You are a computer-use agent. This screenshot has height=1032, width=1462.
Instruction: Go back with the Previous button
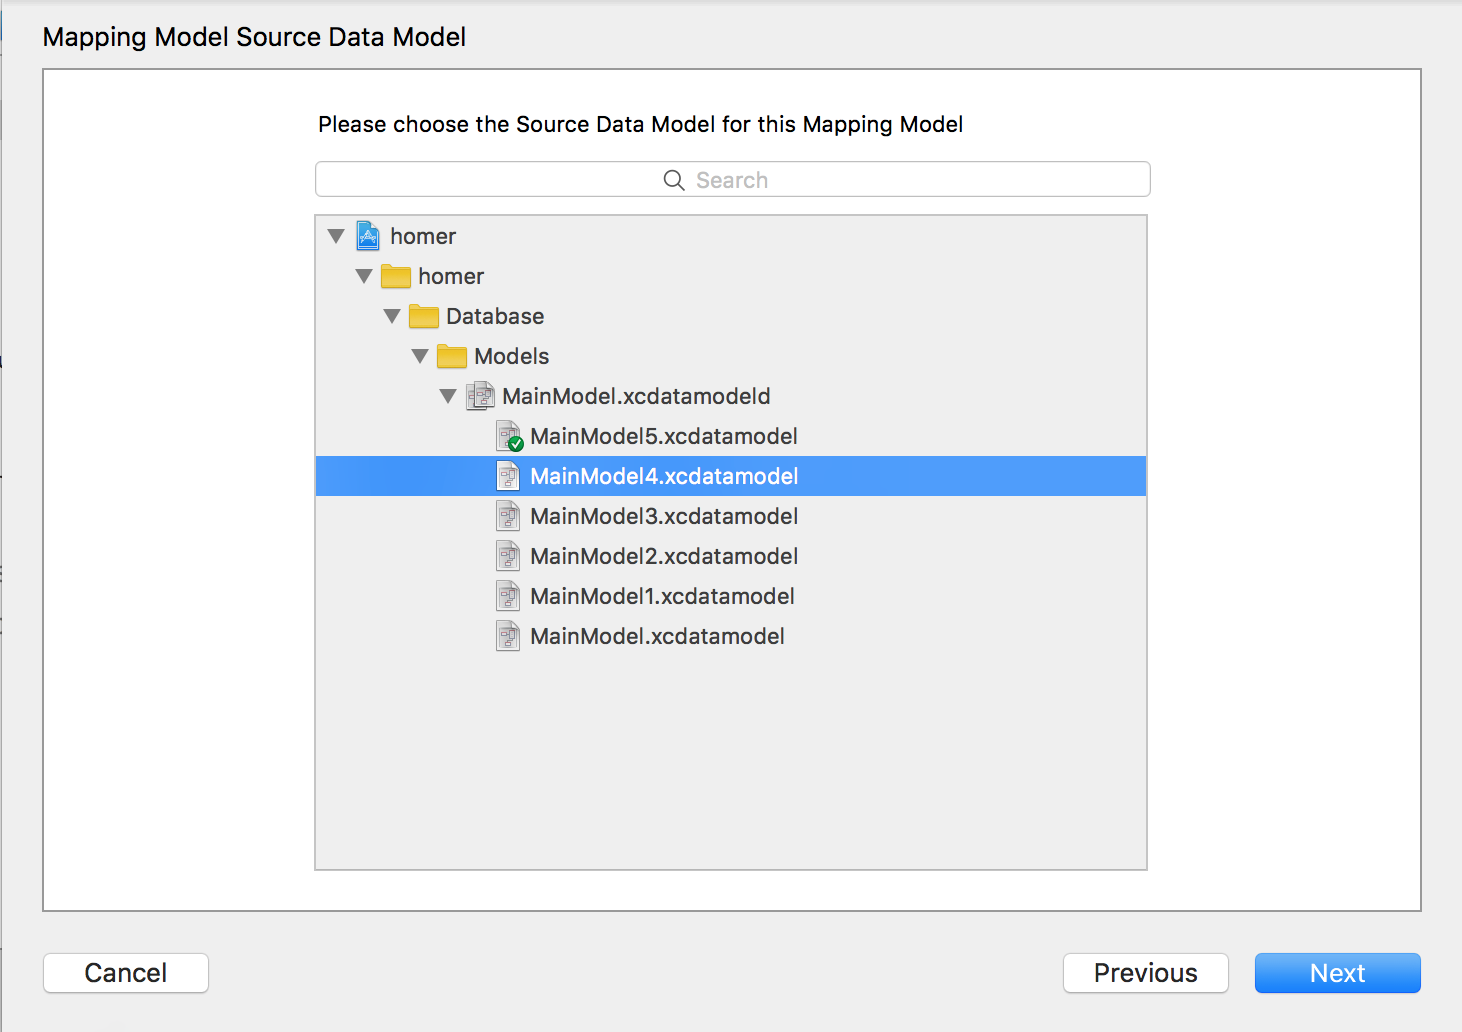tap(1145, 973)
